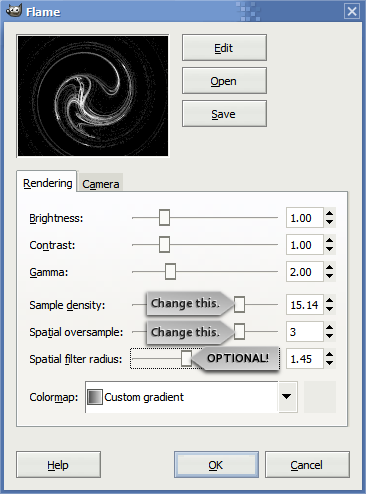Click the Save button
Screen dimensions: 366x494
(x=224, y=114)
